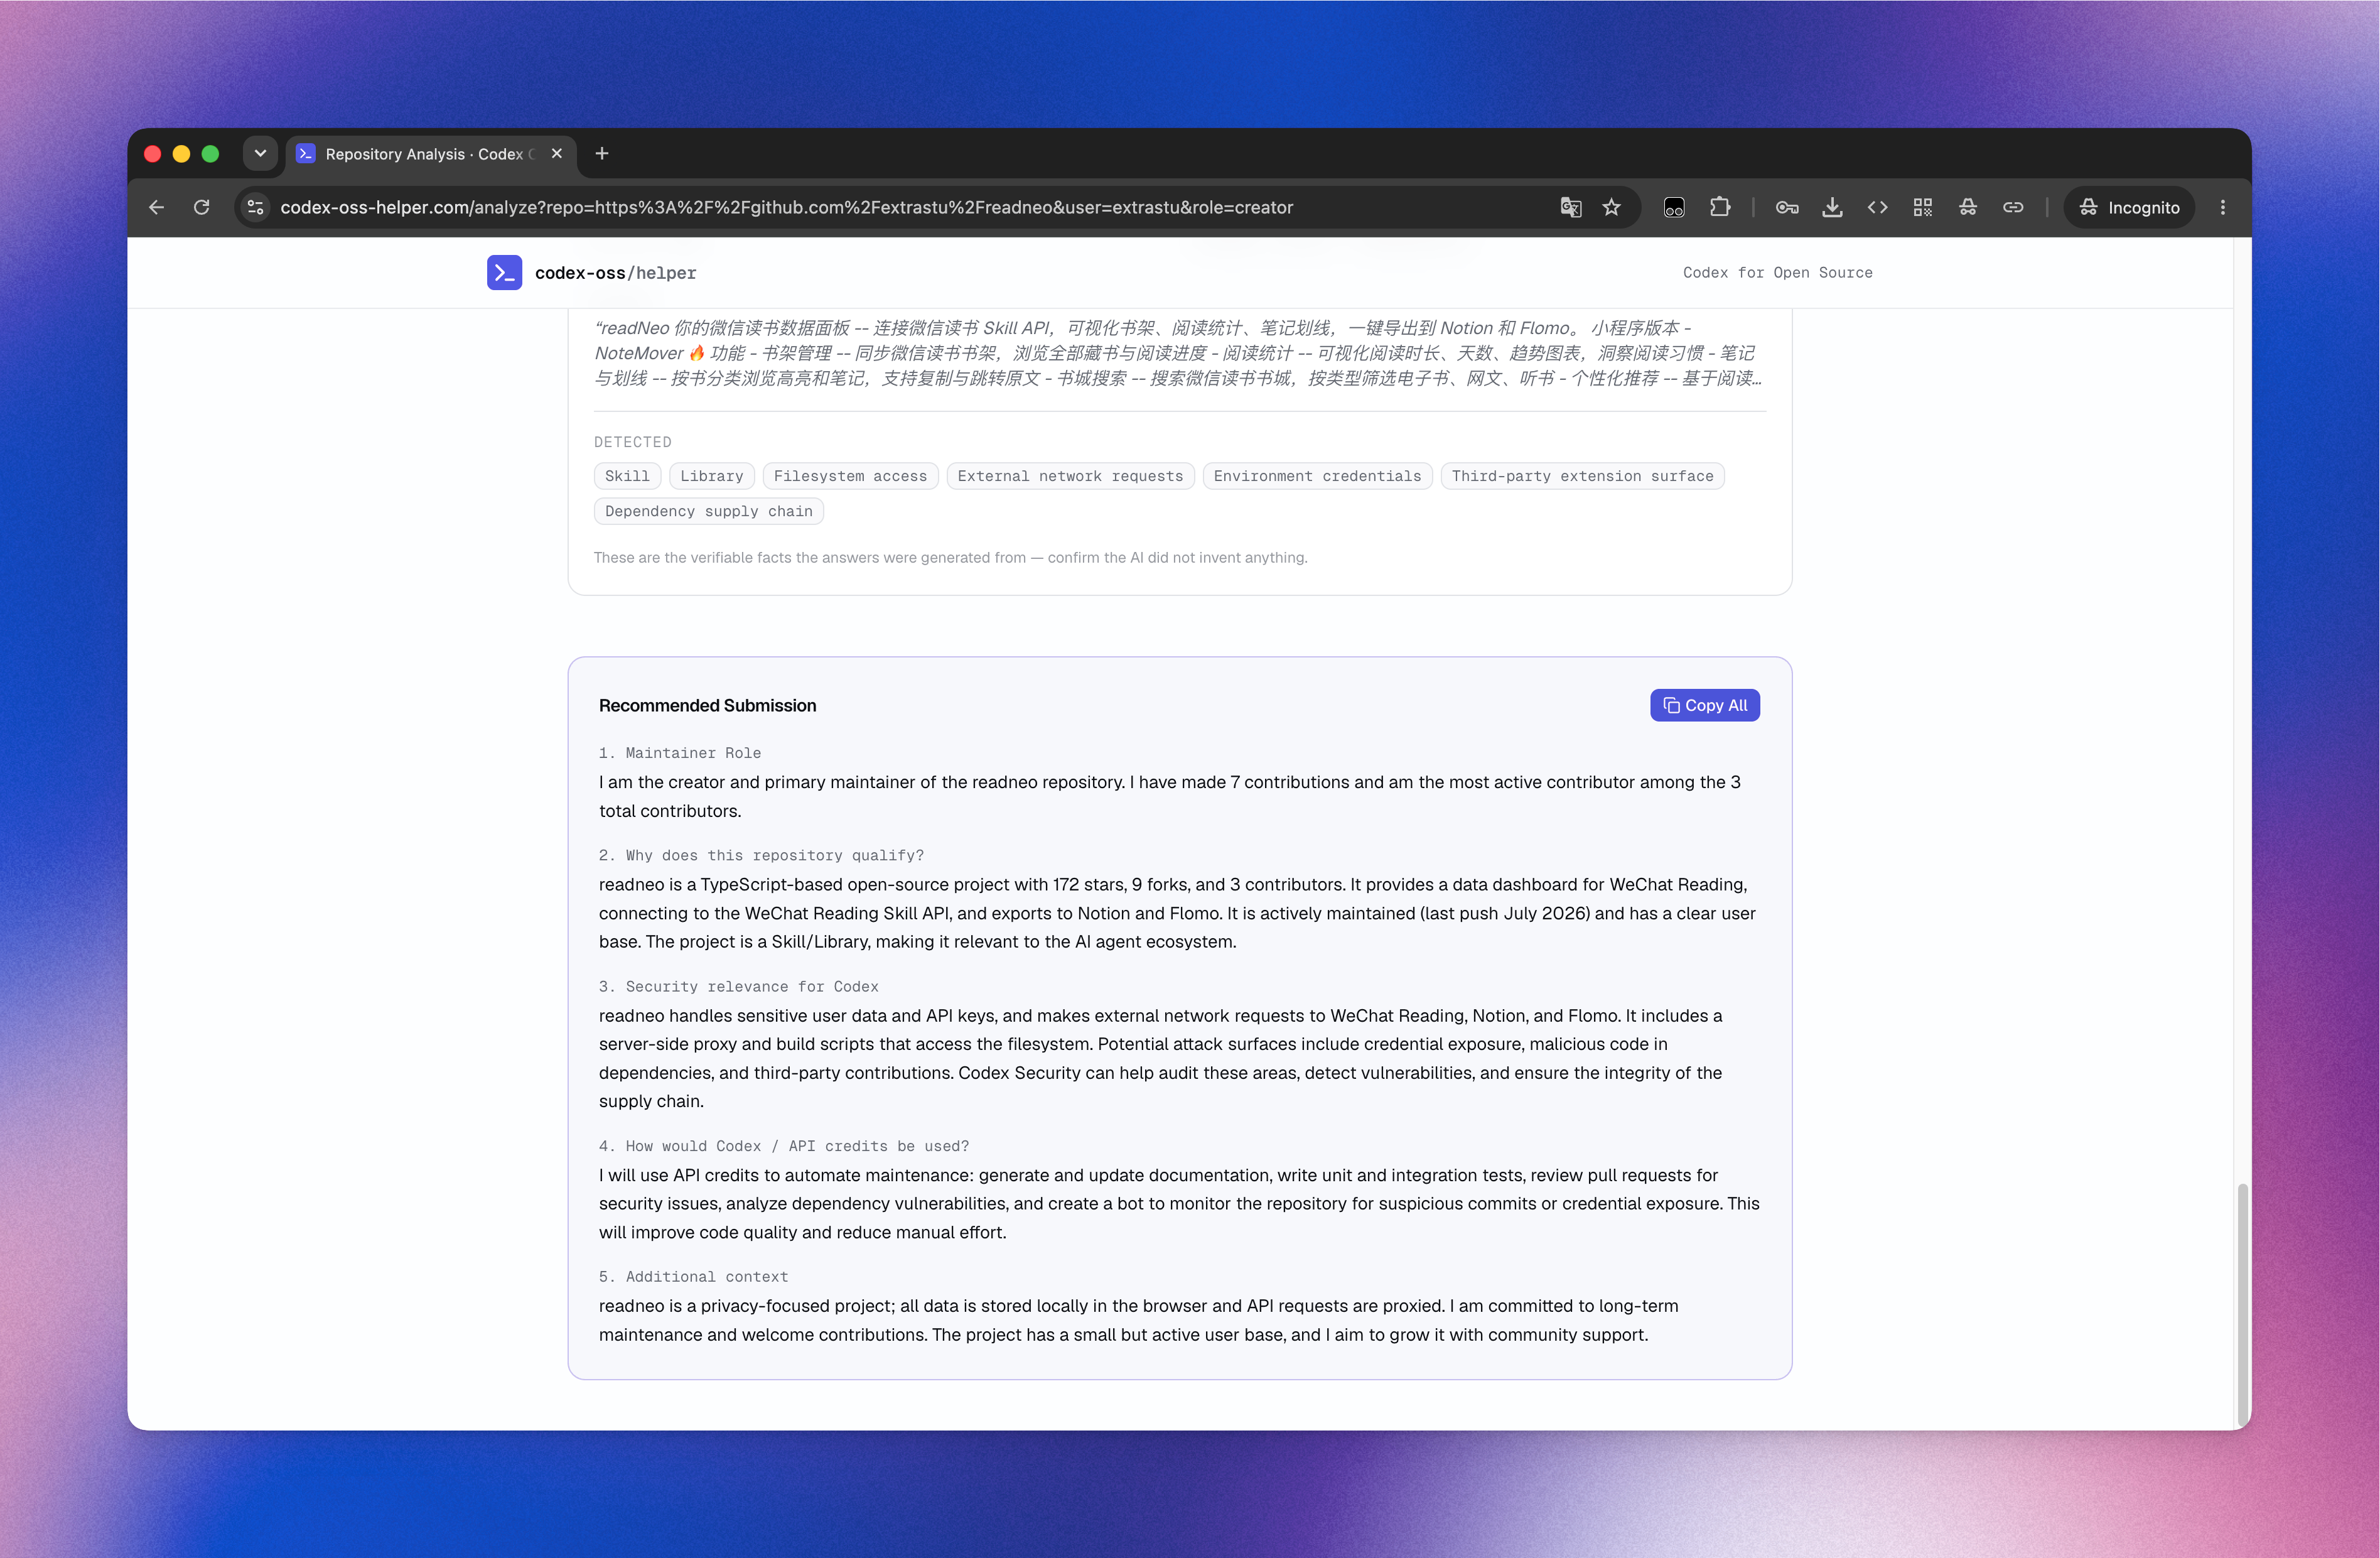This screenshot has height=1558, width=2380.
Task: Click the codex-oss helper logo icon
Action: tap(504, 272)
